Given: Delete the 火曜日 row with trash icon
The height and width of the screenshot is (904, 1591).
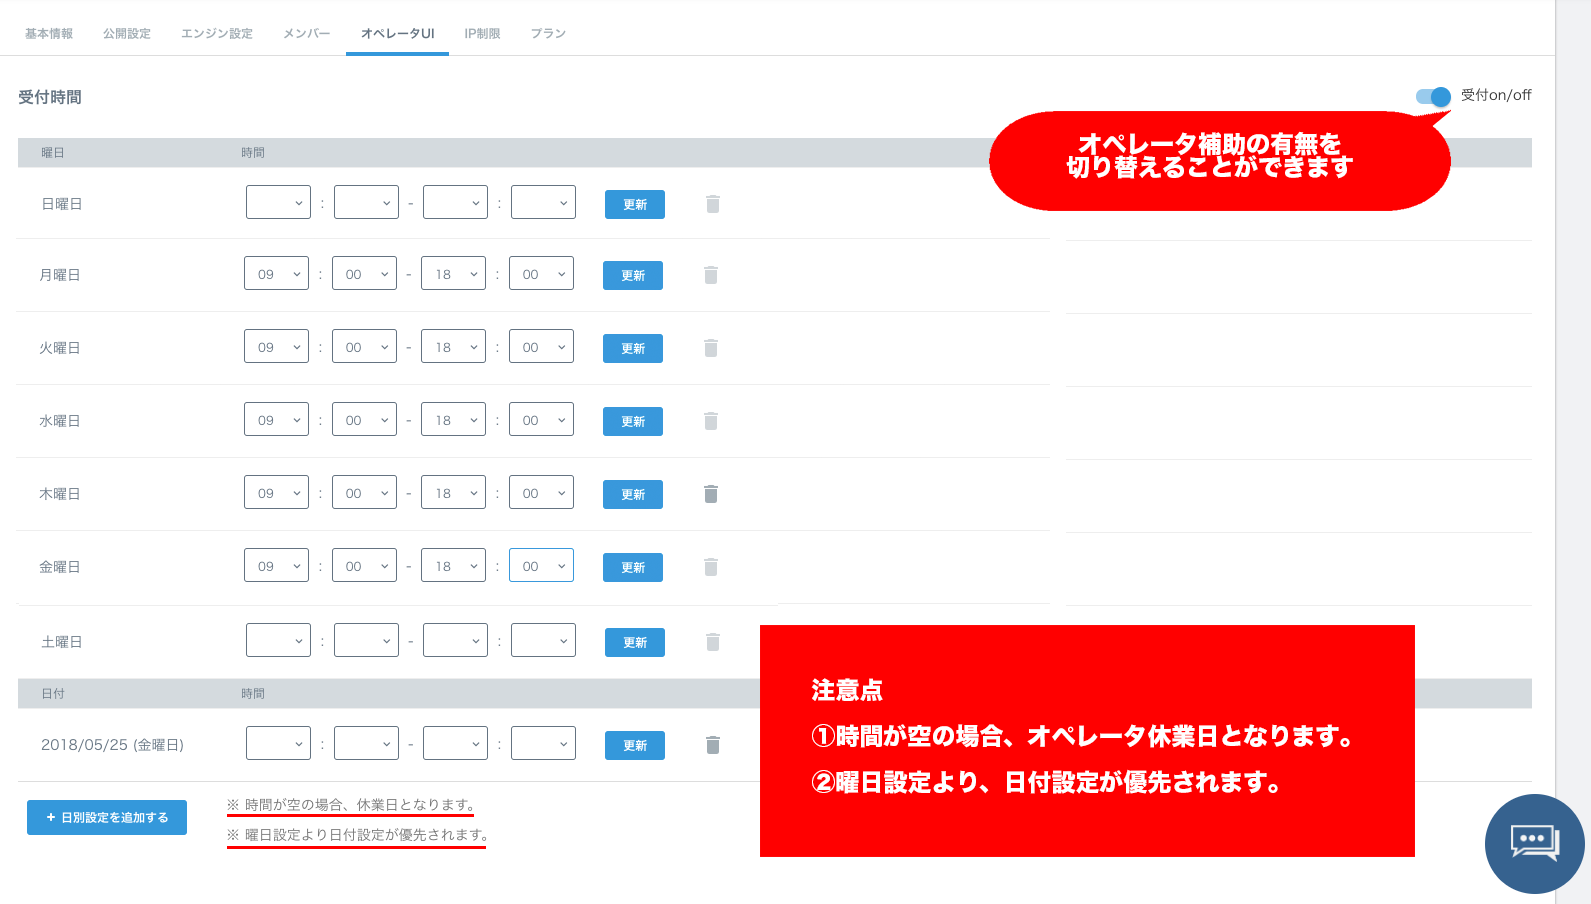Looking at the screenshot, I should click(711, 348).
